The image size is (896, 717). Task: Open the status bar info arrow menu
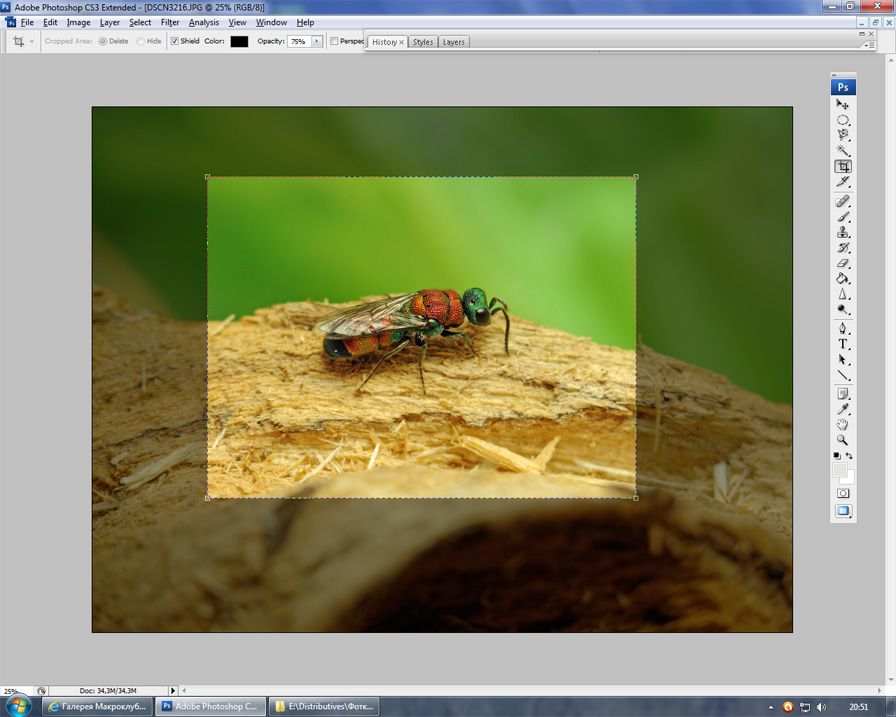[173, 690]
